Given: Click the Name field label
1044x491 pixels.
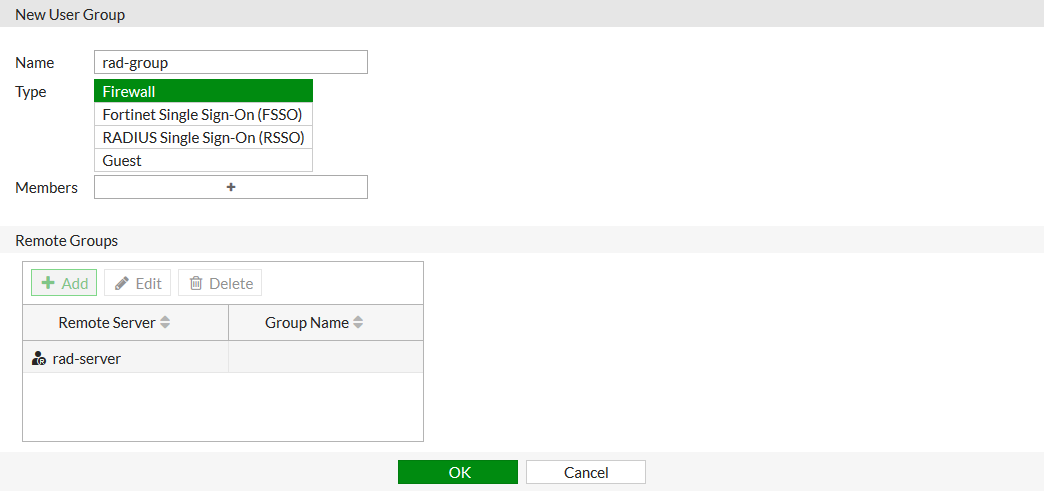Looking at the screenshot, I should click(34, 62).
